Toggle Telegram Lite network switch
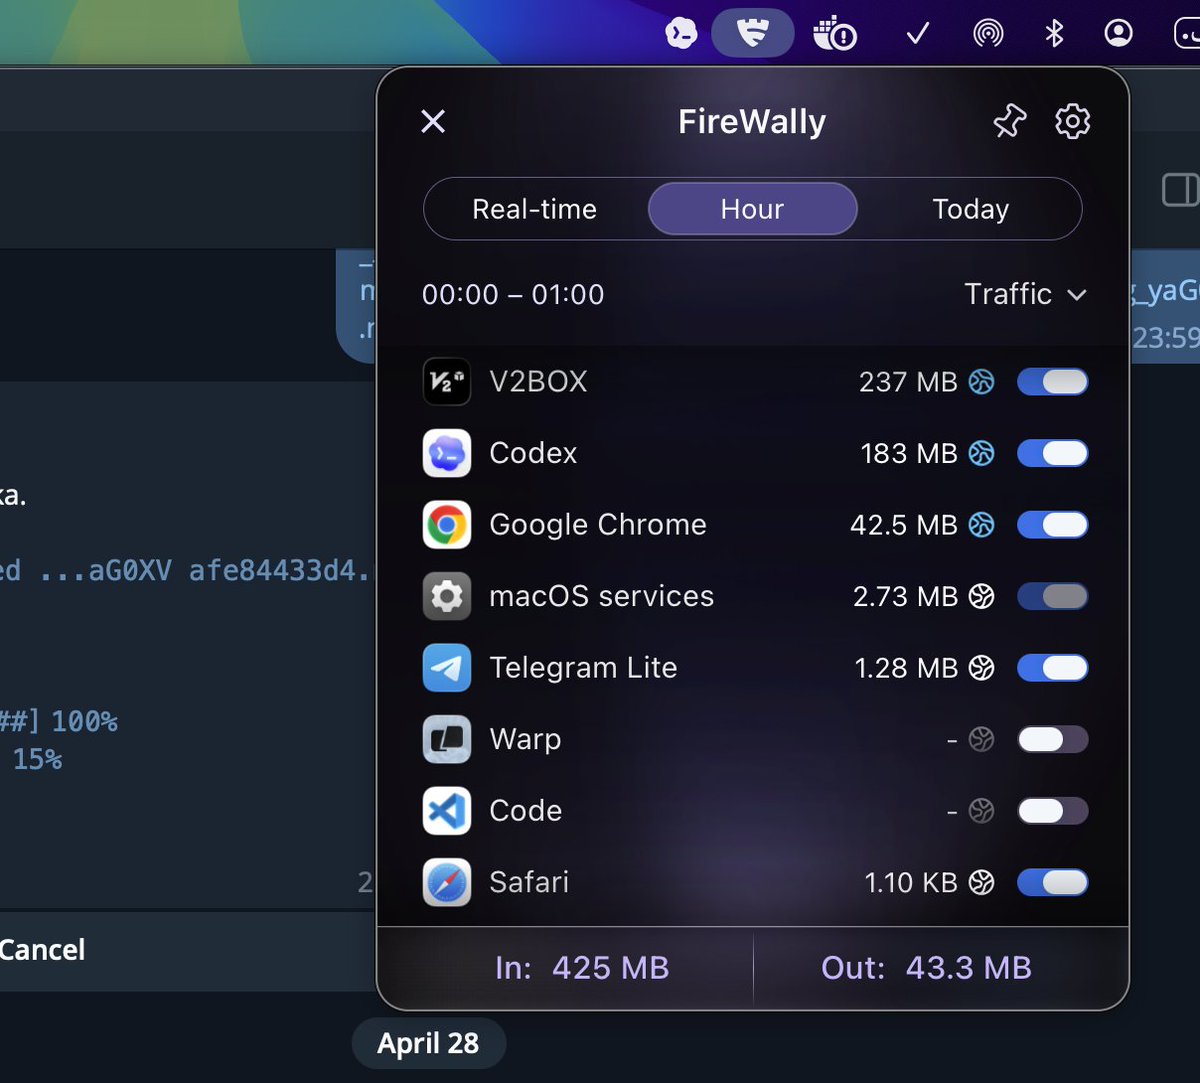This screenshot has height=1083, width=1200. click(x=1052, y=668)
